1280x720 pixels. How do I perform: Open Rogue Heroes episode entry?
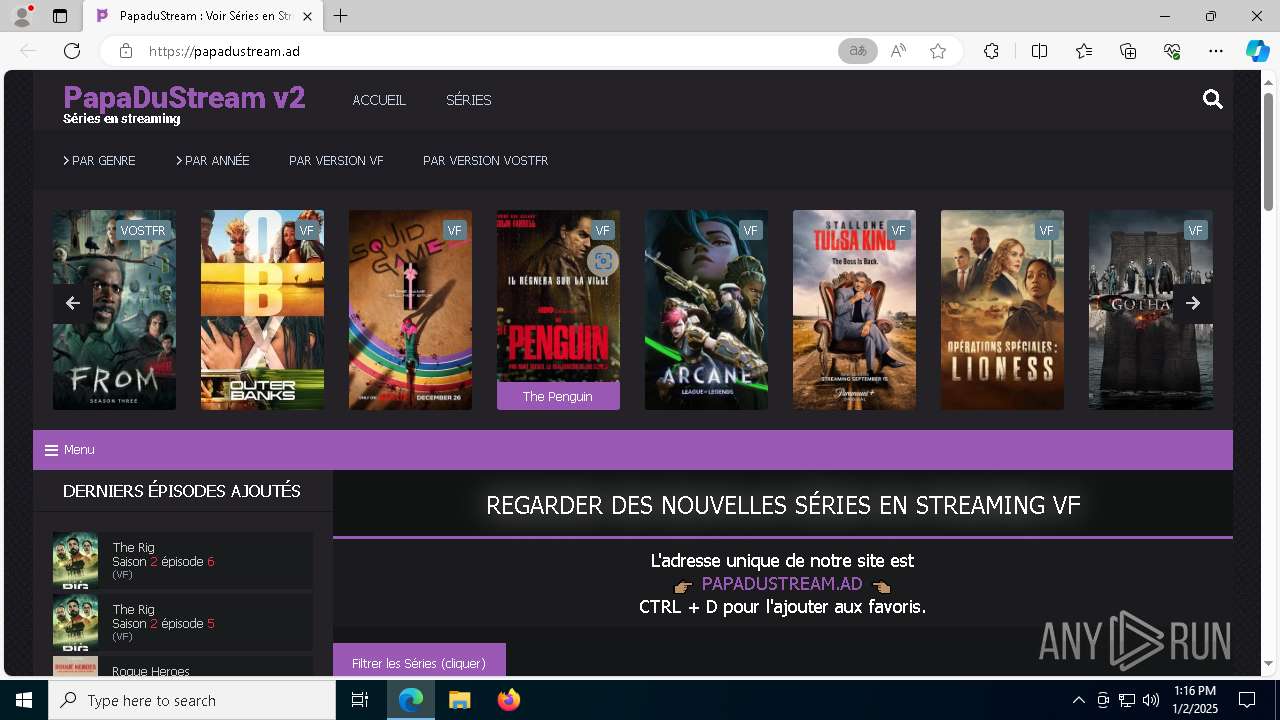183,667
